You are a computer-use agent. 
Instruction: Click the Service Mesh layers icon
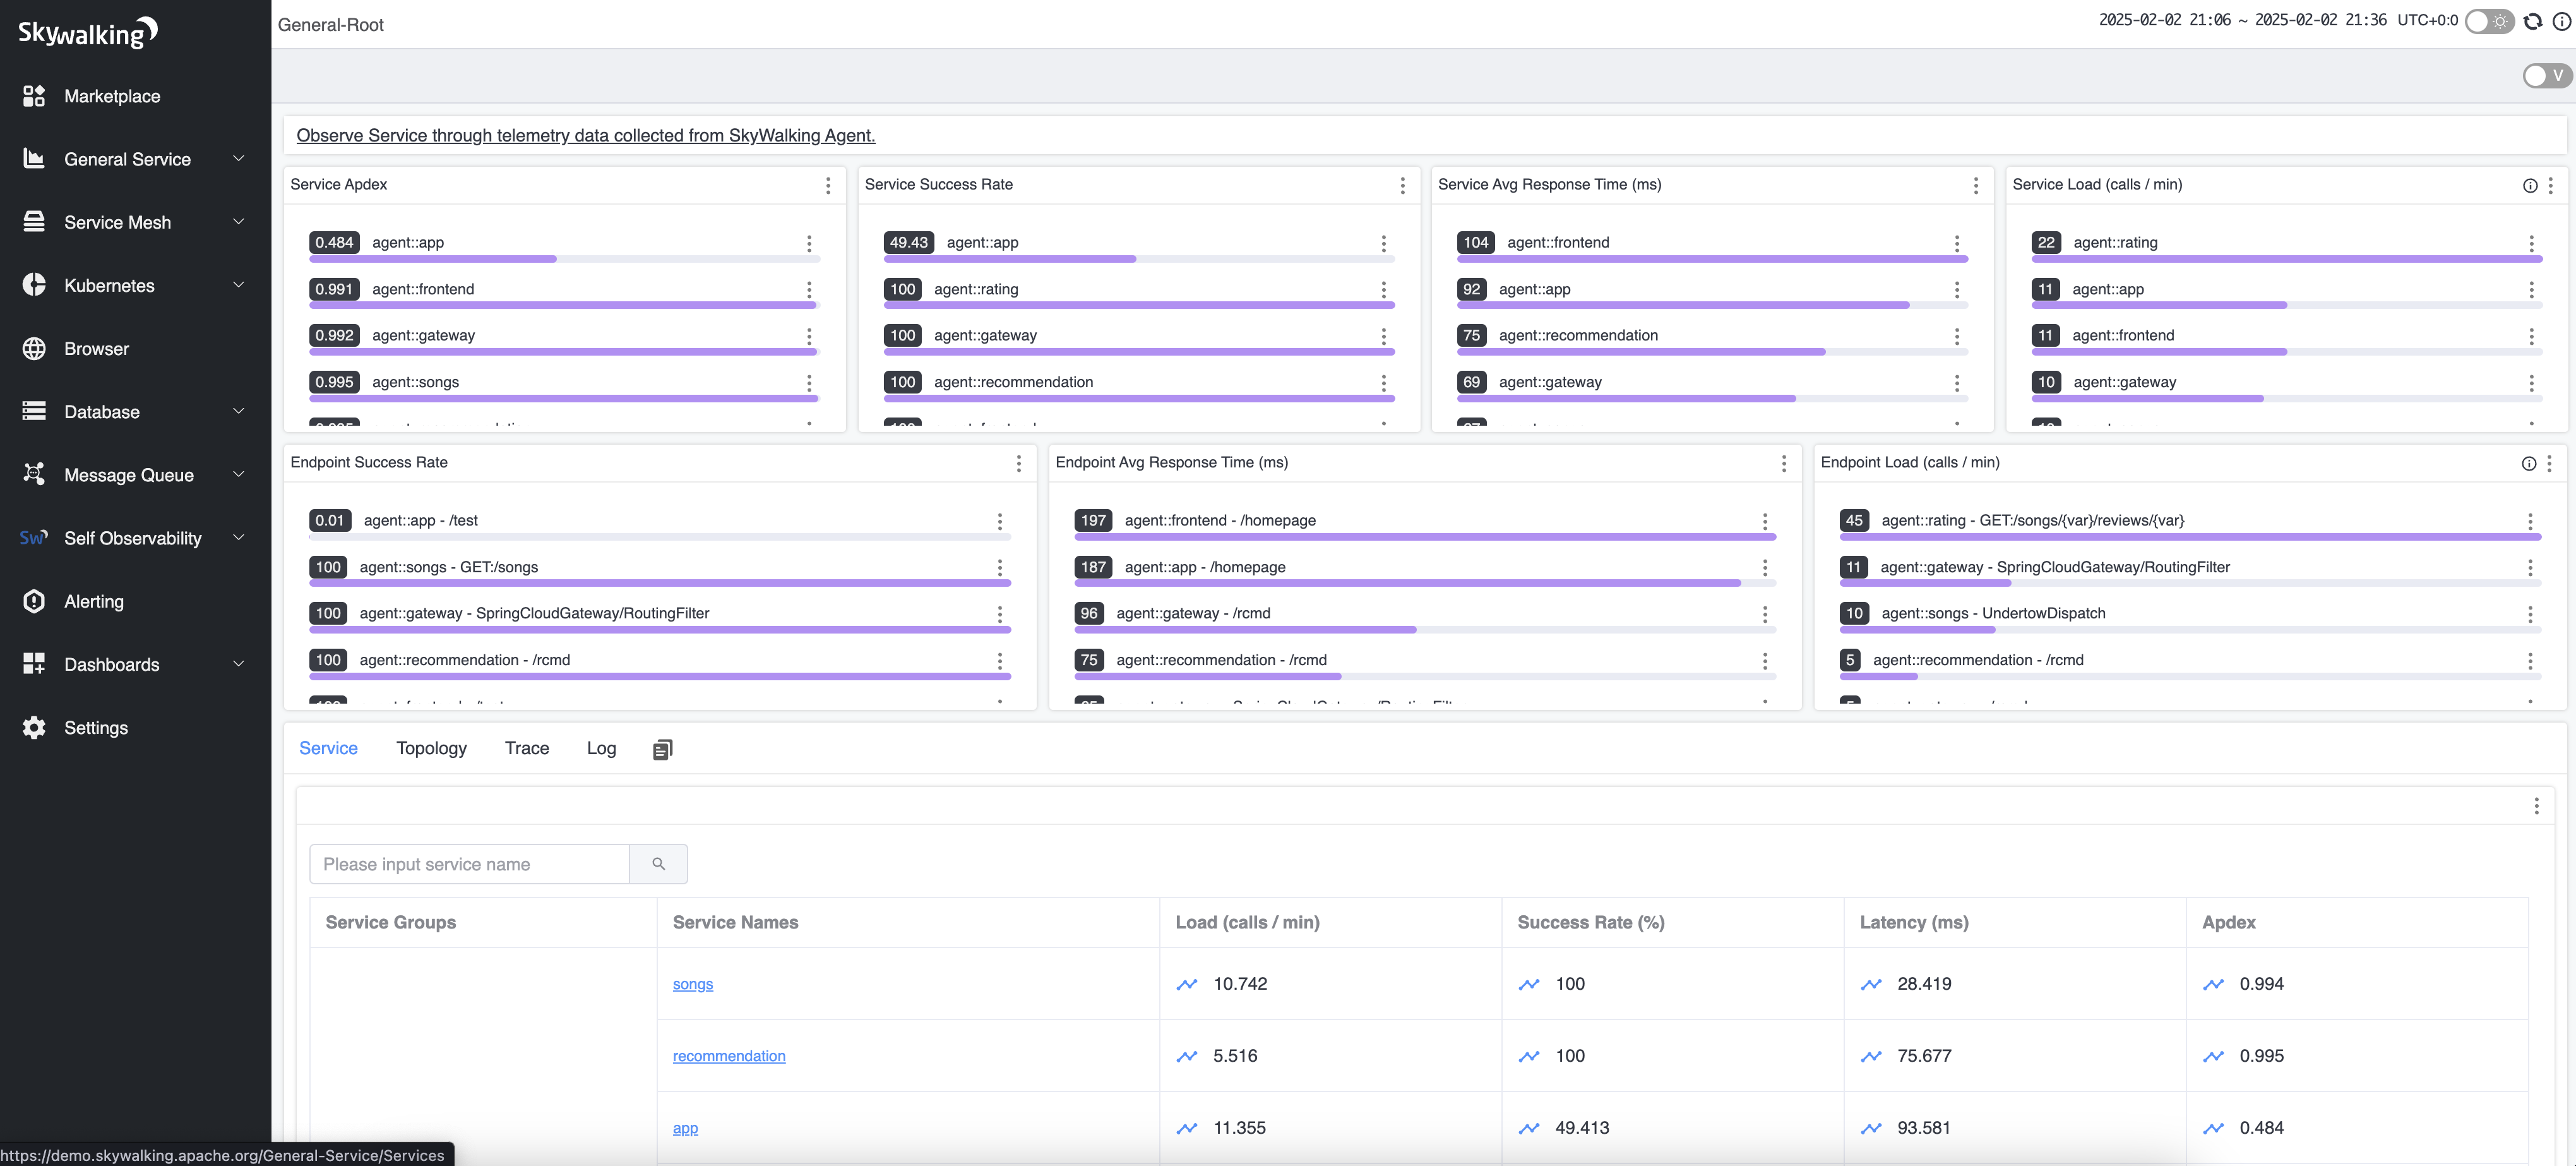pyautogui.click(x=34, y=222)
